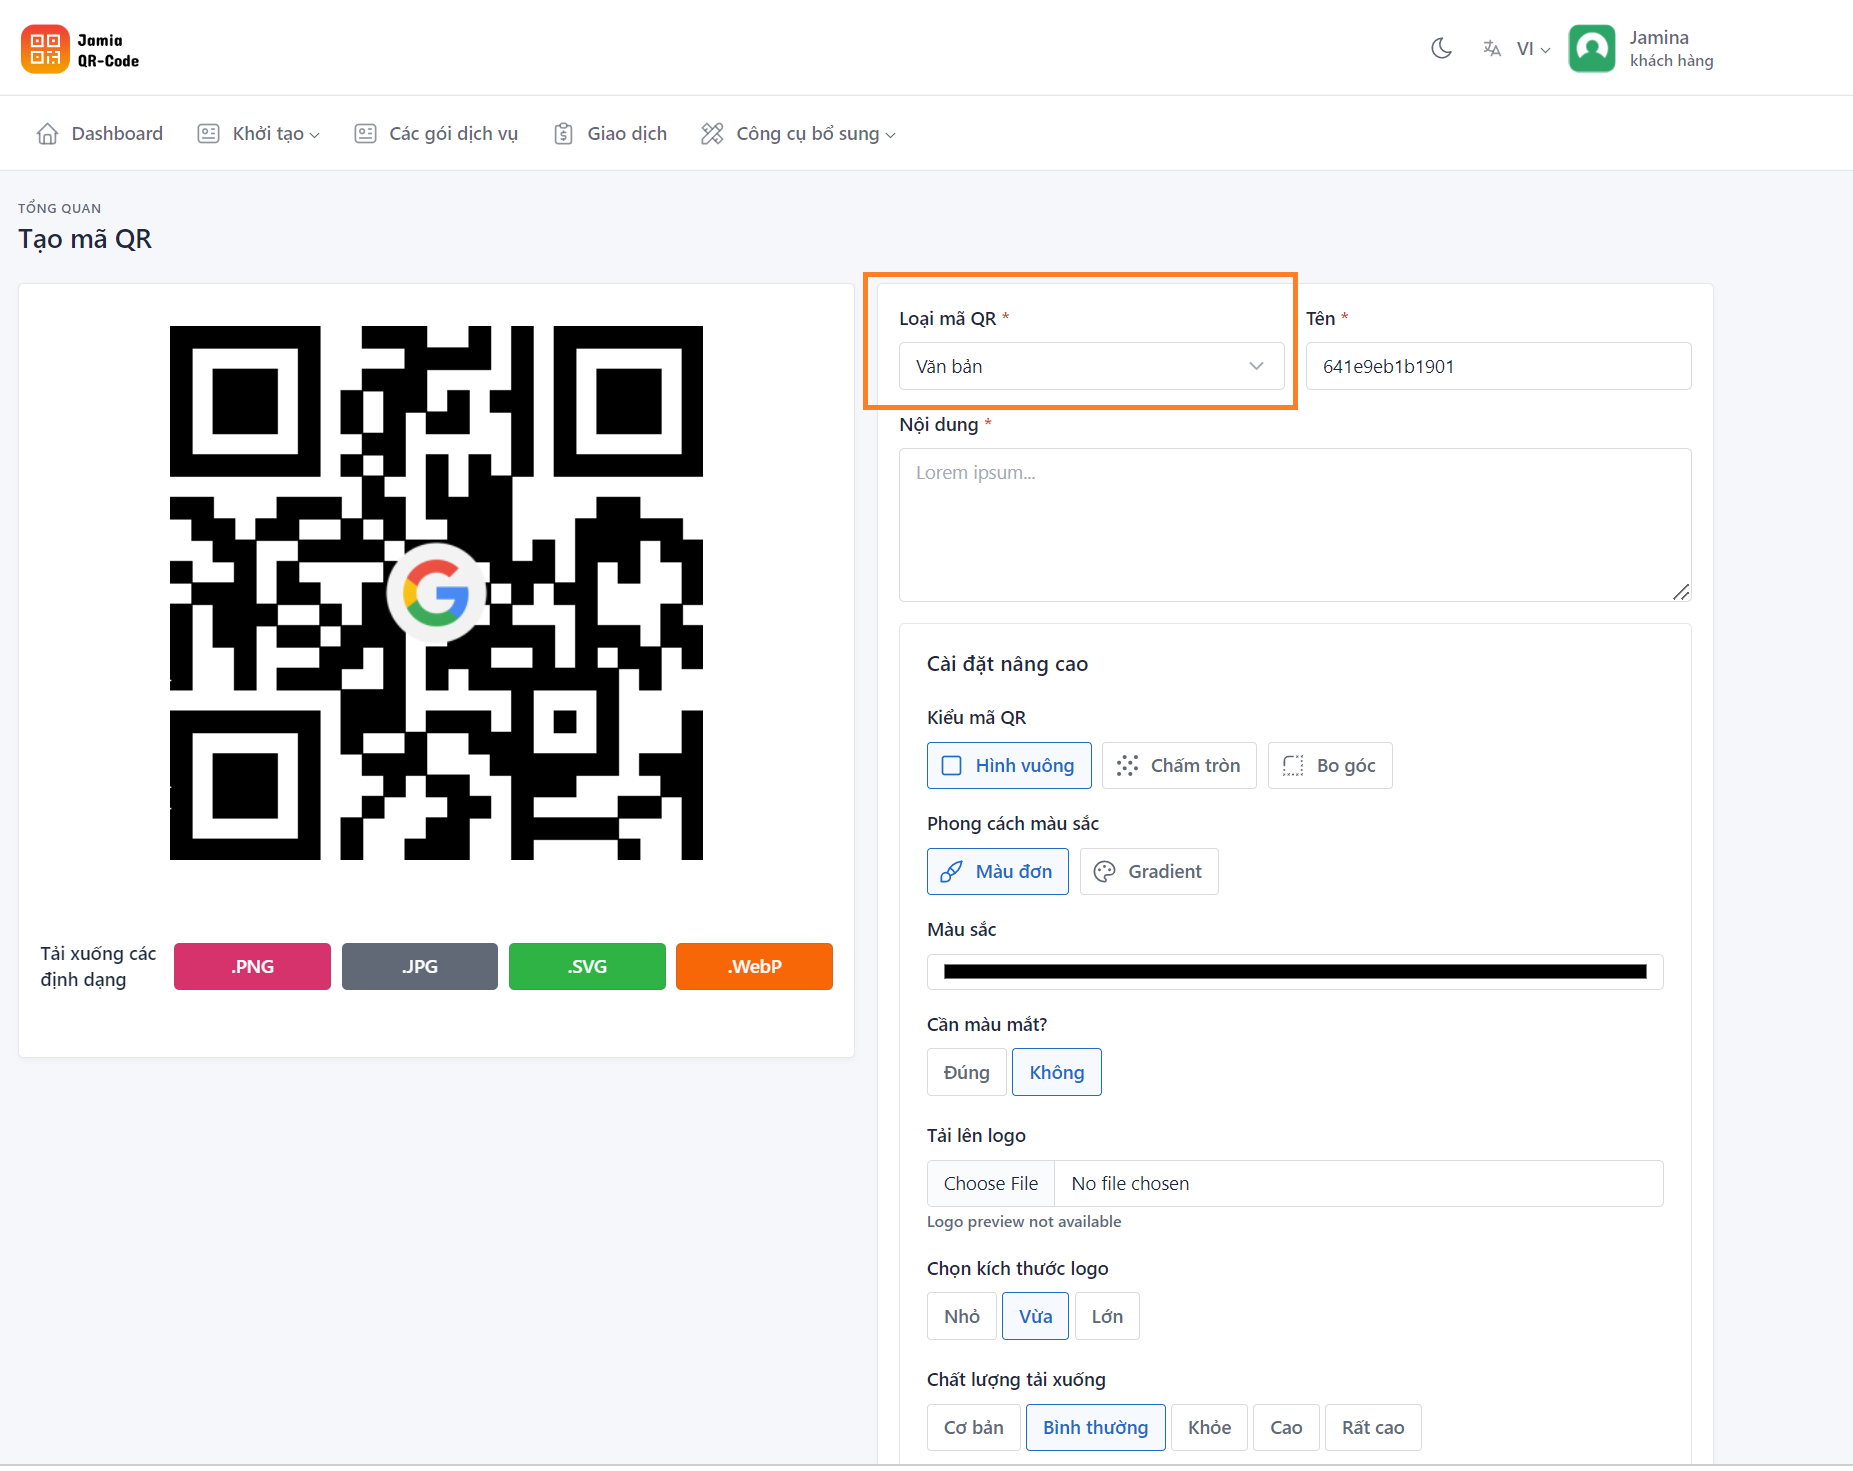Click the Jamia QR-Code logo icon
Viewport: 1853px width, 1471px height.
tap(45, 49)
